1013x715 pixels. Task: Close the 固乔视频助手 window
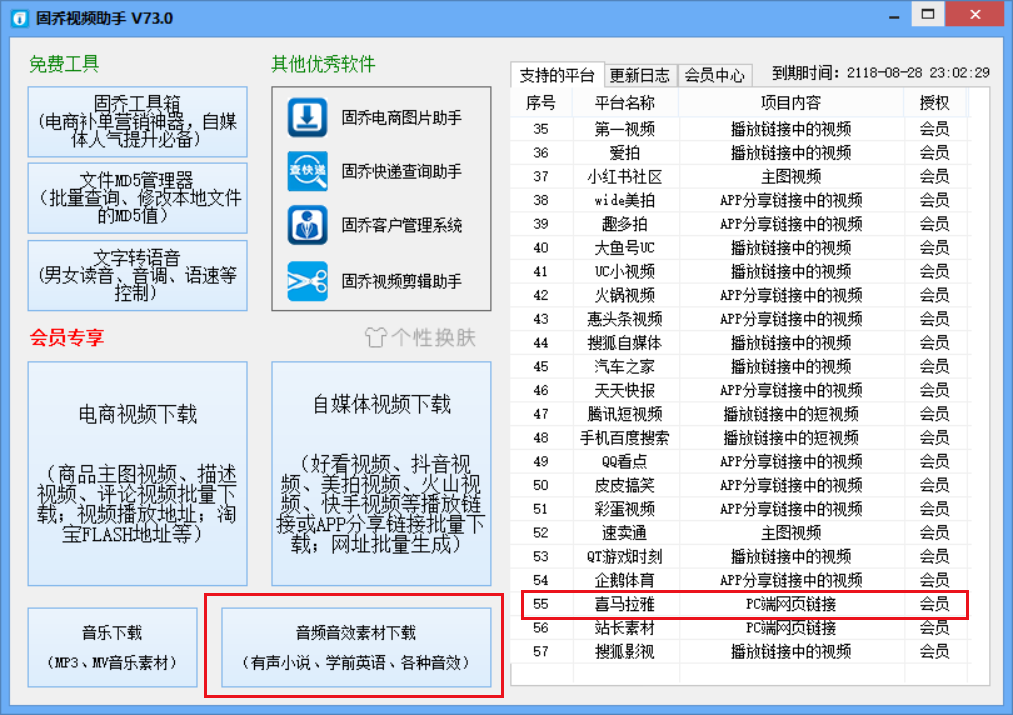[976, 14]
